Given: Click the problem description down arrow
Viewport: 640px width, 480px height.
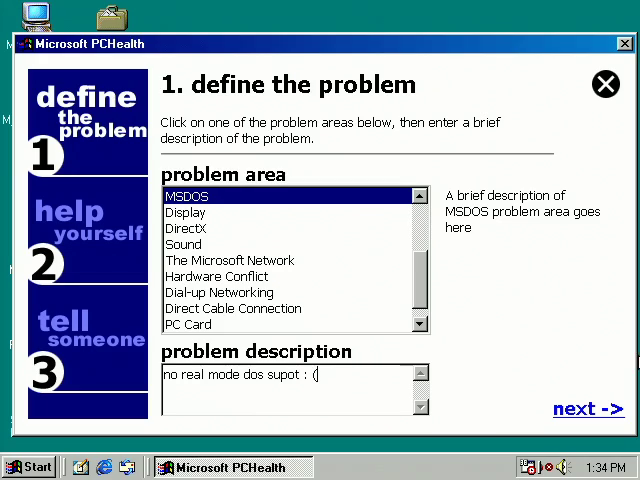Looking at the screenshot, I should pyautogui.click(x=421, y=407).
